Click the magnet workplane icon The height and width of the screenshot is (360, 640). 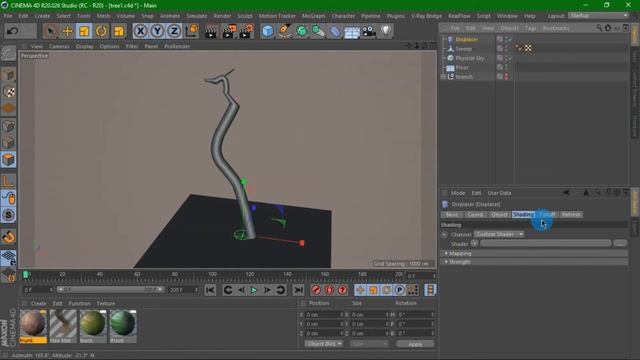(9, 237)
